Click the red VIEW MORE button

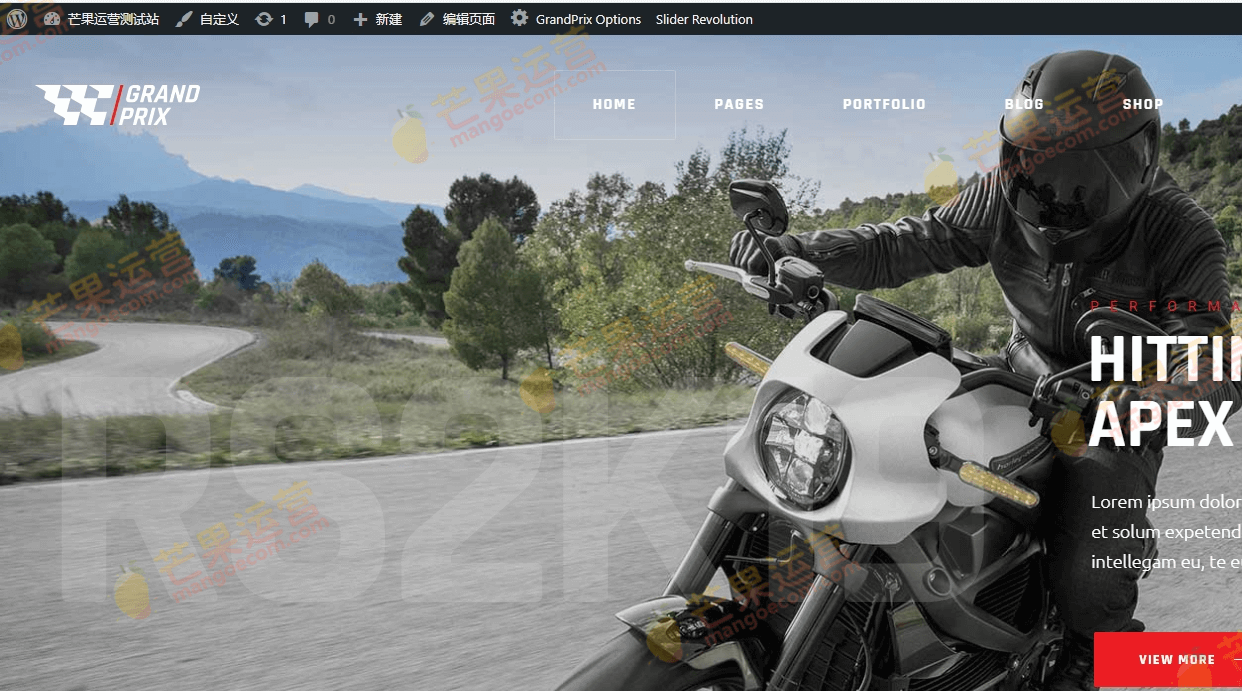(1176, 659)
